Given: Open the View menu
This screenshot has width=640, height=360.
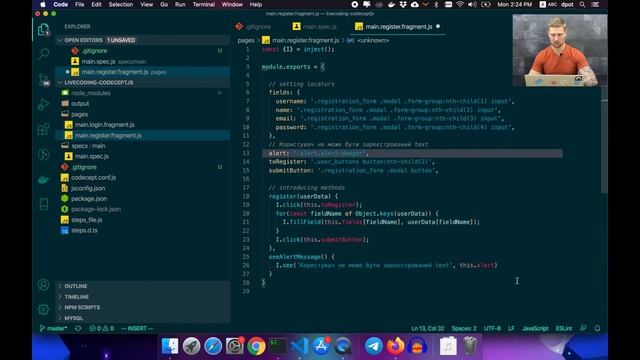Looking at the screenshot, I should pos(147,4).
